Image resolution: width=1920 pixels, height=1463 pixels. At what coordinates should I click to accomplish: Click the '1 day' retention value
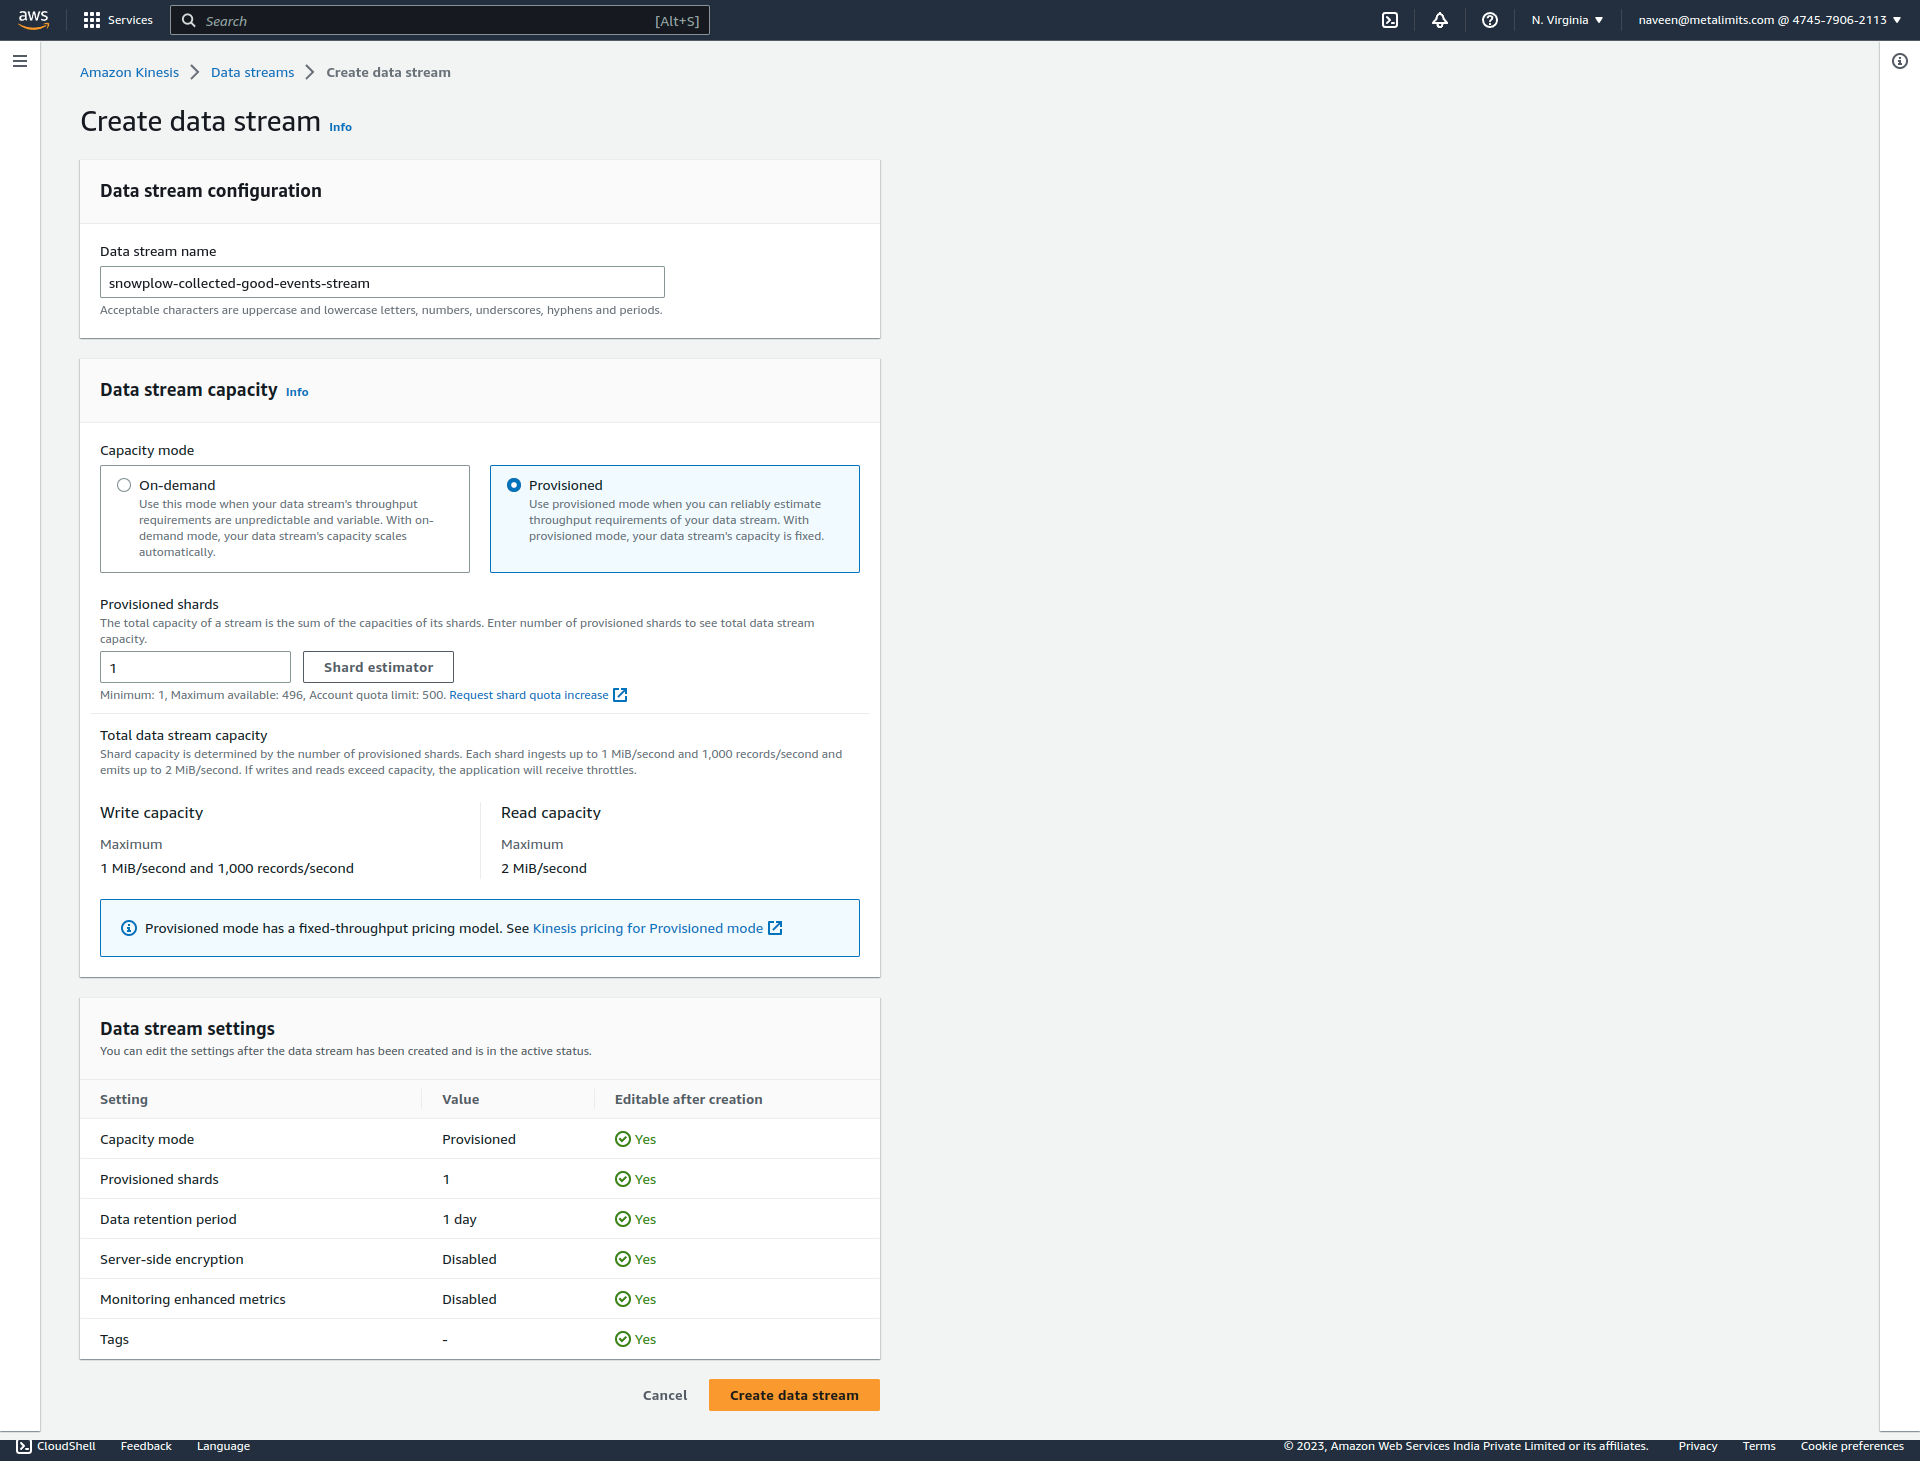[460, 1219]
